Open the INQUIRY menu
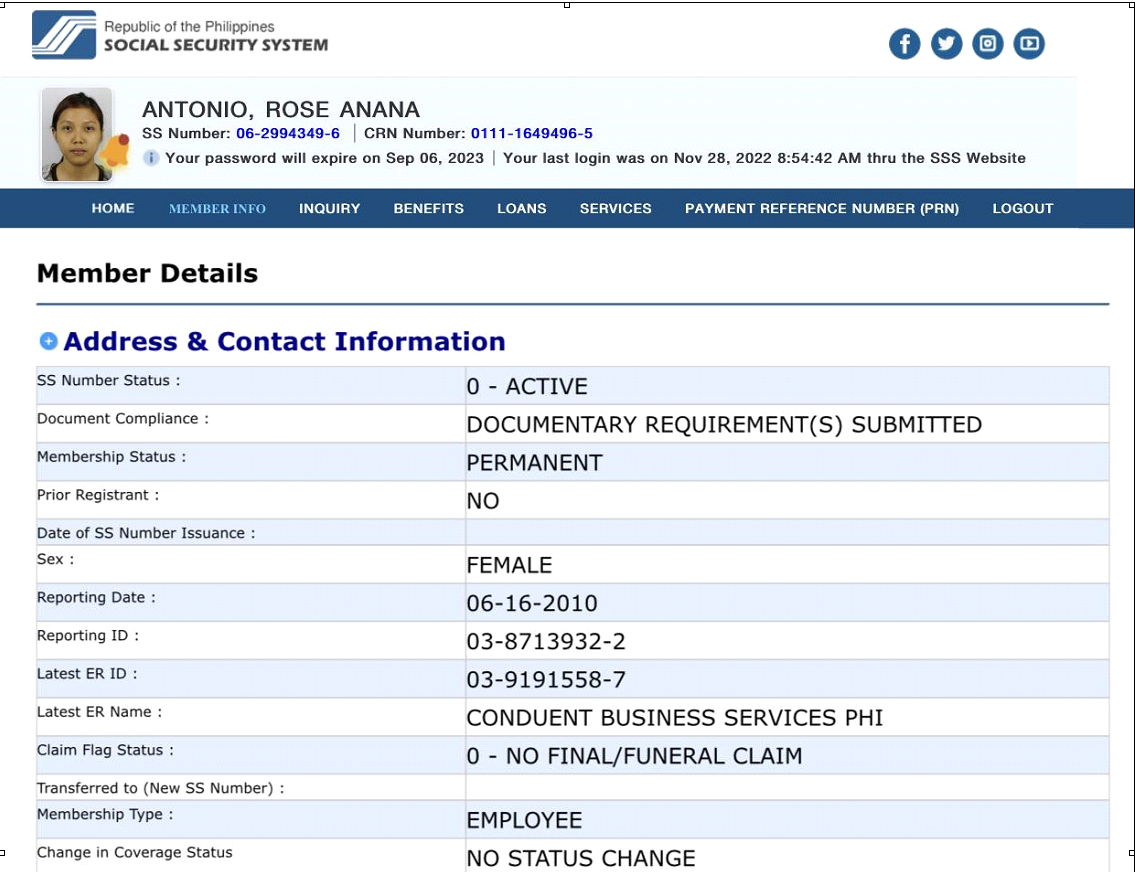The image size is (1135, 872). tap(329, 209)
